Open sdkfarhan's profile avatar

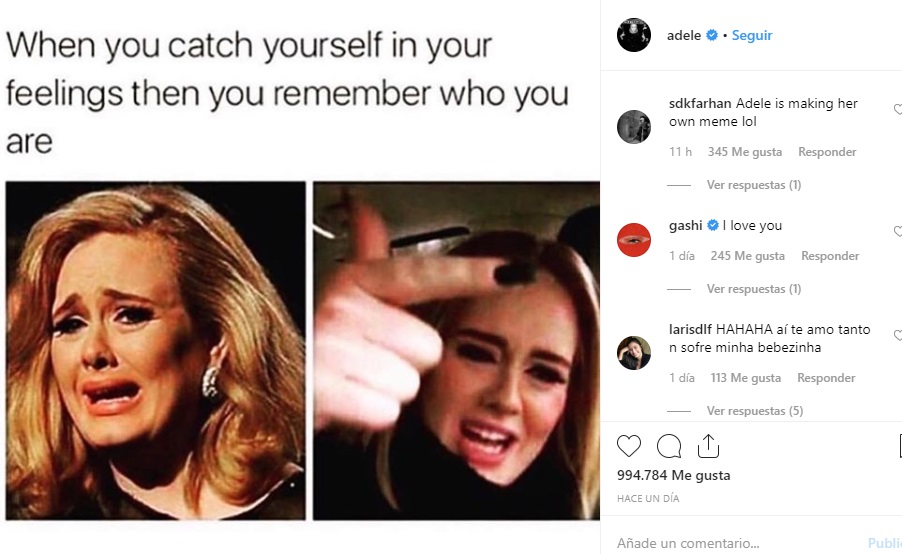pyautogui.click(x=633, y=127)
